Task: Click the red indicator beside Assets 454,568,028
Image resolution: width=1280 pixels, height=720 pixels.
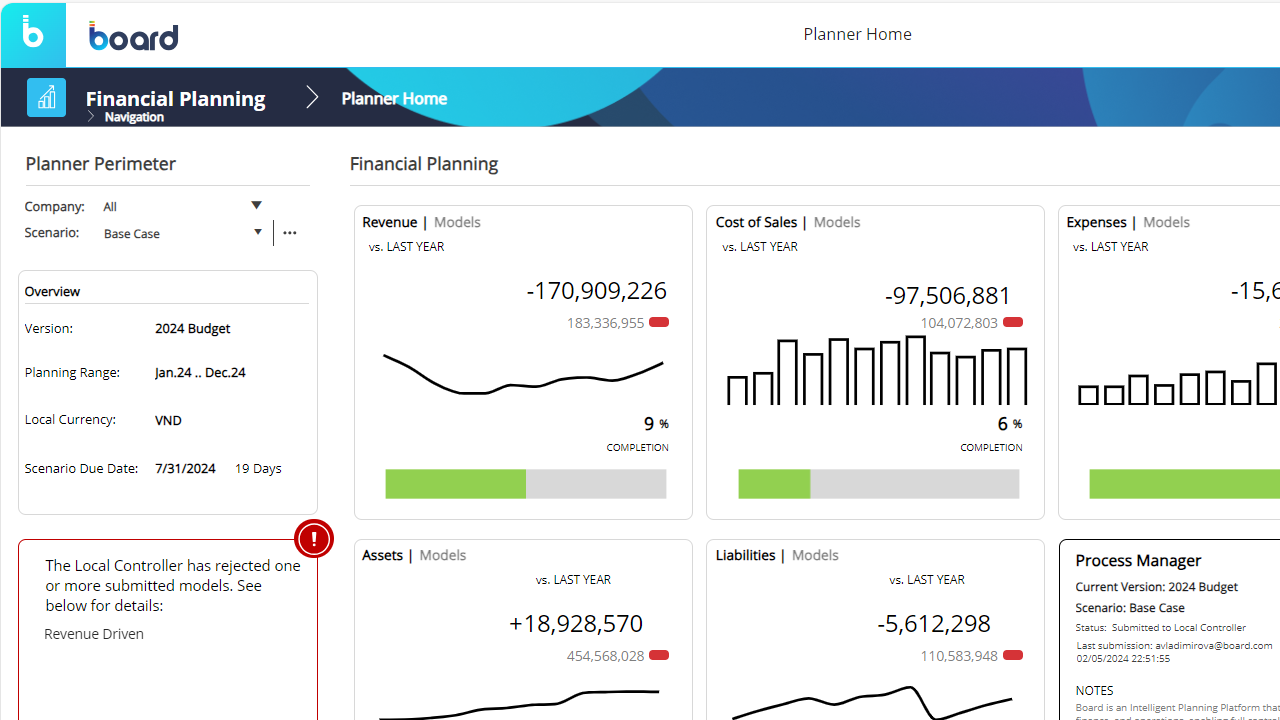Action: (659, 655)
